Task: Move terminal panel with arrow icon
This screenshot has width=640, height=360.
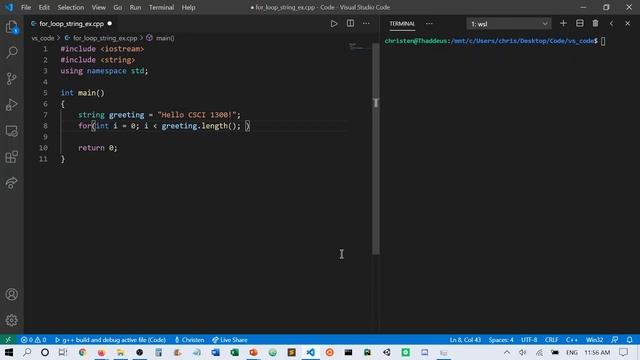Action: coord(611,24)
